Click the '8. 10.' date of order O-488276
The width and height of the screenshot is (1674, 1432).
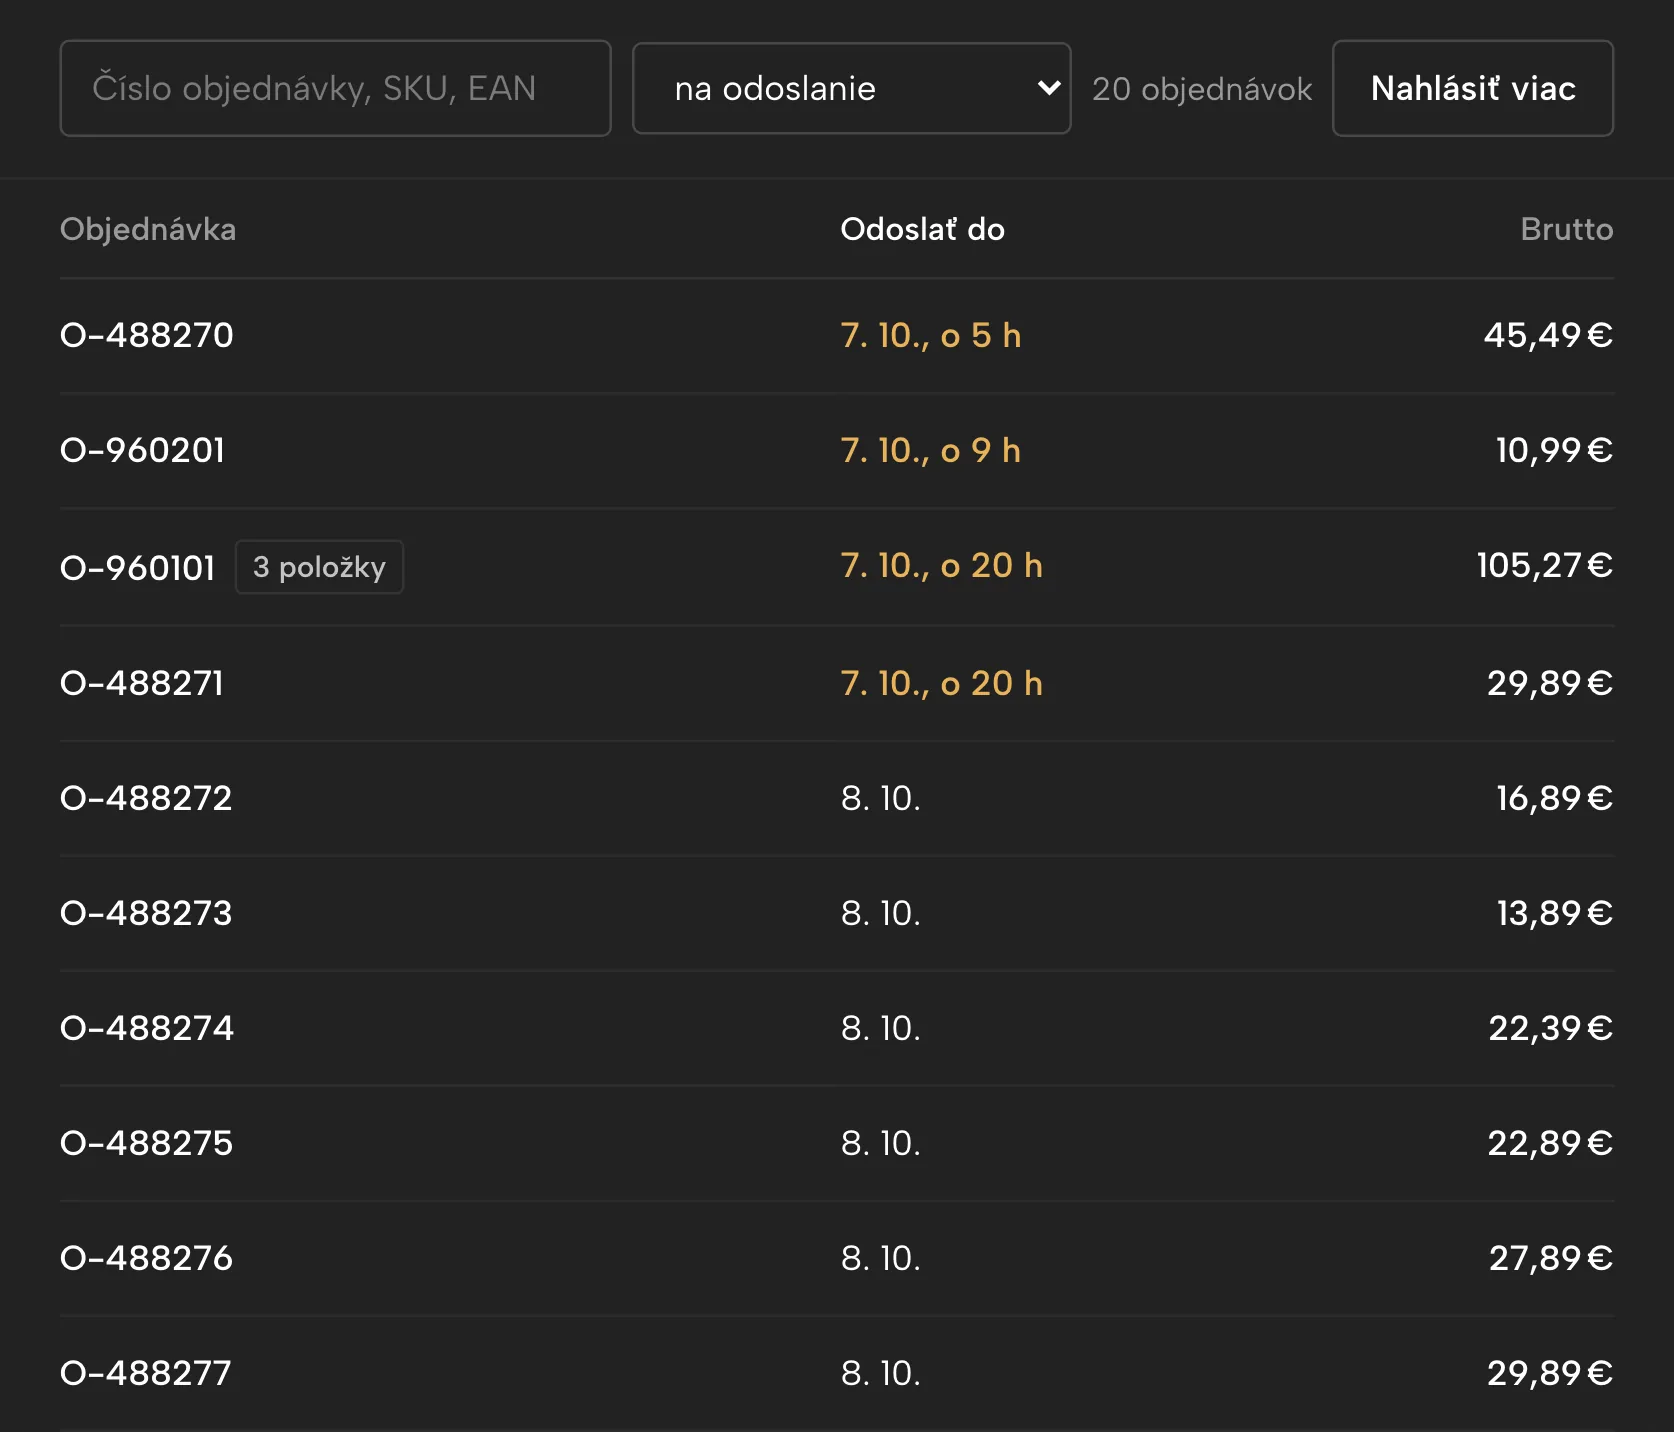pyautogui.click(x=881, y=1258)
